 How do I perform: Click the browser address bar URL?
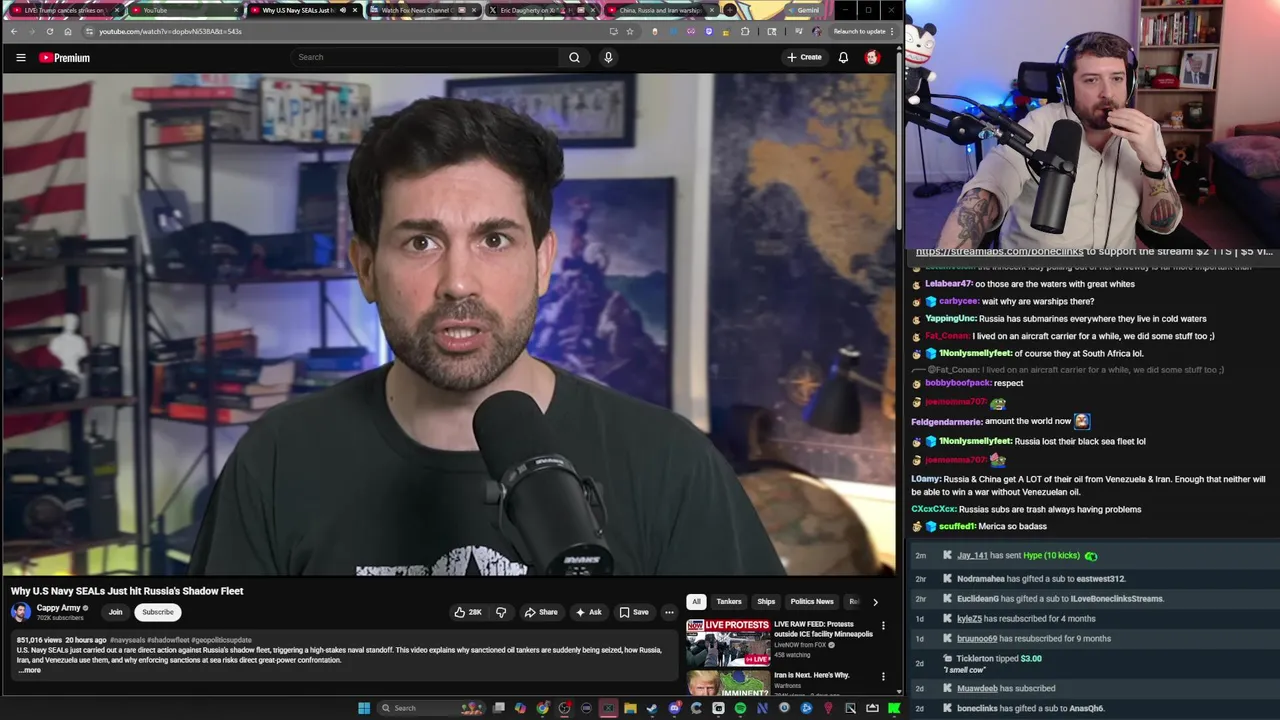coord(170,31)
